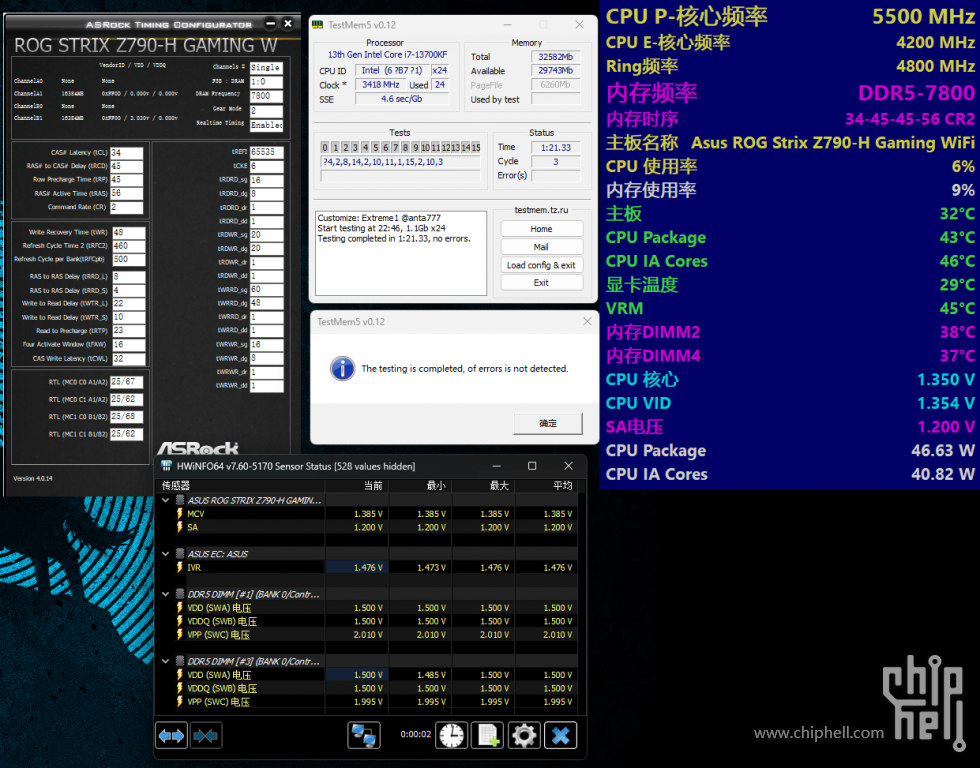The height and width of the screenshot is (768, 980).
Task: Maximize the HWiNFO64 Sensor Status window
Action: coord(532,466)
